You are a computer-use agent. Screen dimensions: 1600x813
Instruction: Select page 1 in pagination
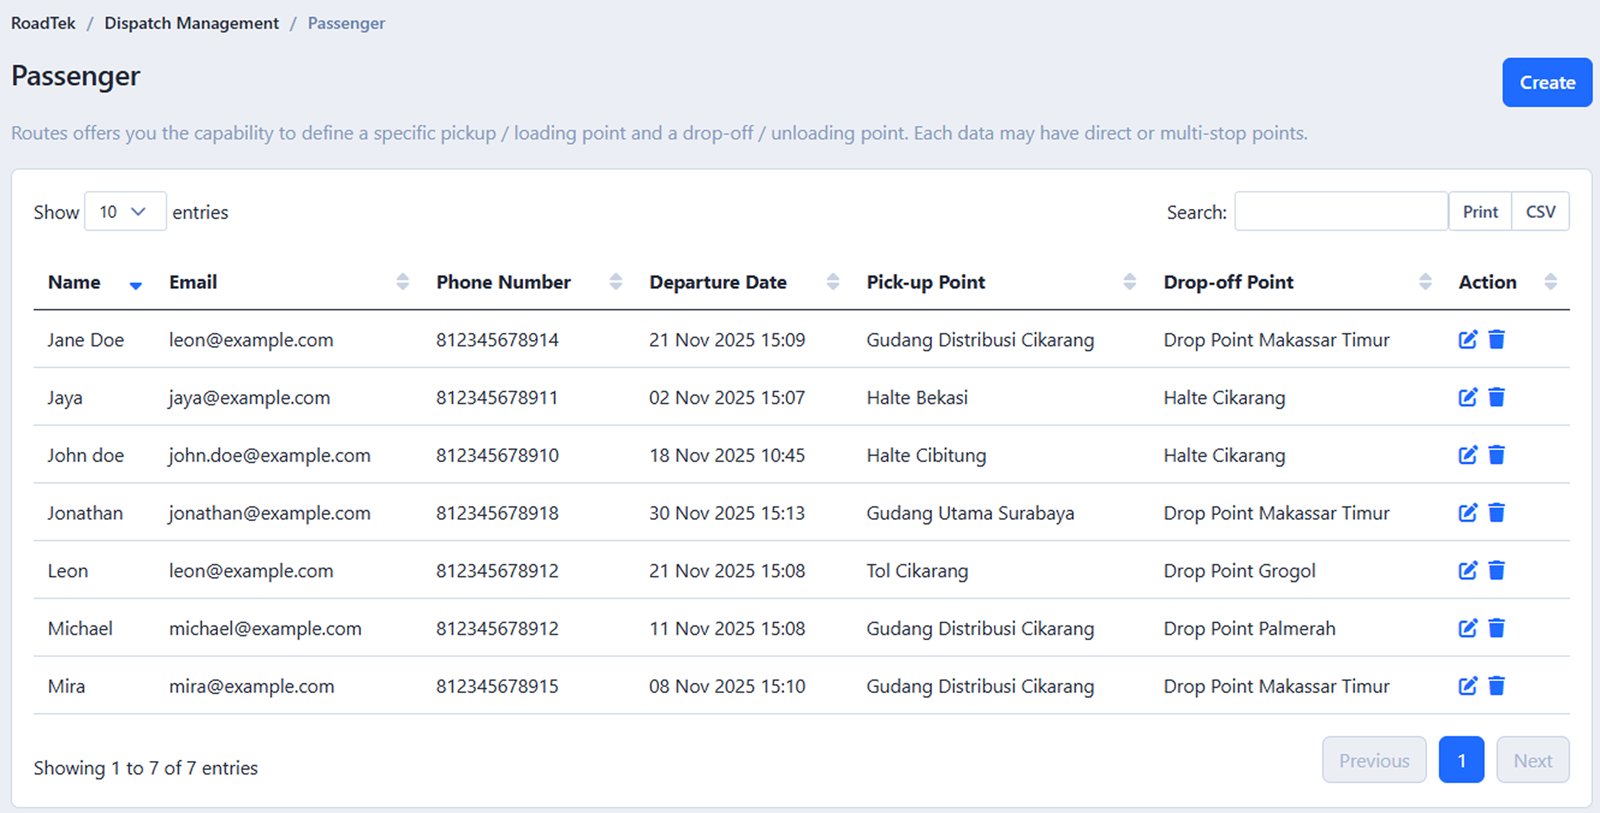[1460, 761]
